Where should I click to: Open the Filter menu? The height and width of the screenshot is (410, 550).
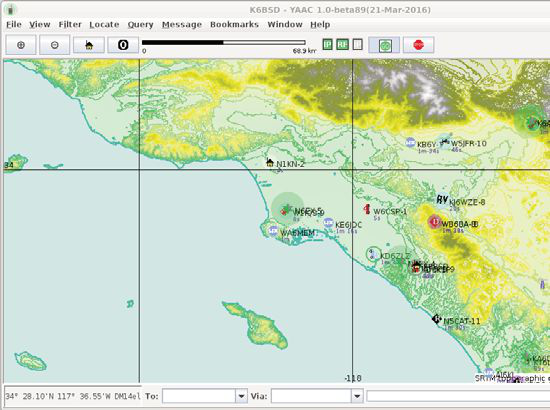(70, 25)
